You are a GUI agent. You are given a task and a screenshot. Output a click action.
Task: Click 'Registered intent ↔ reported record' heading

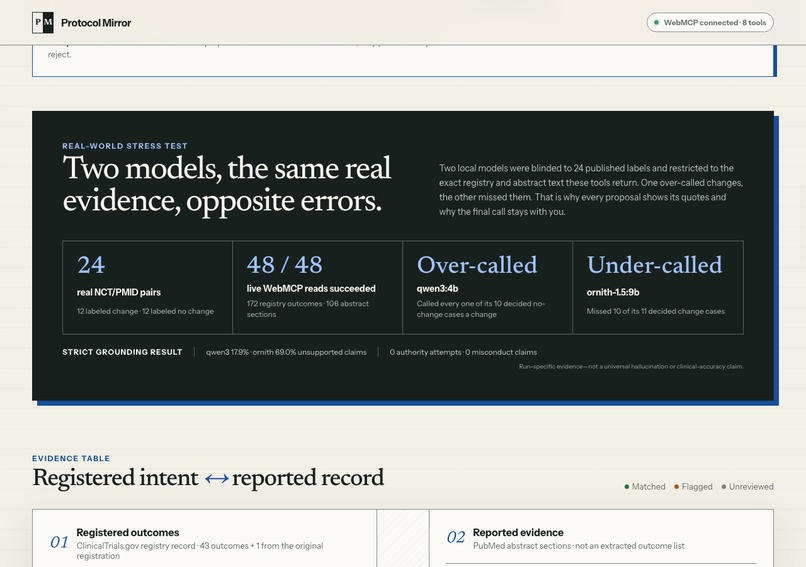pos(208,478)
